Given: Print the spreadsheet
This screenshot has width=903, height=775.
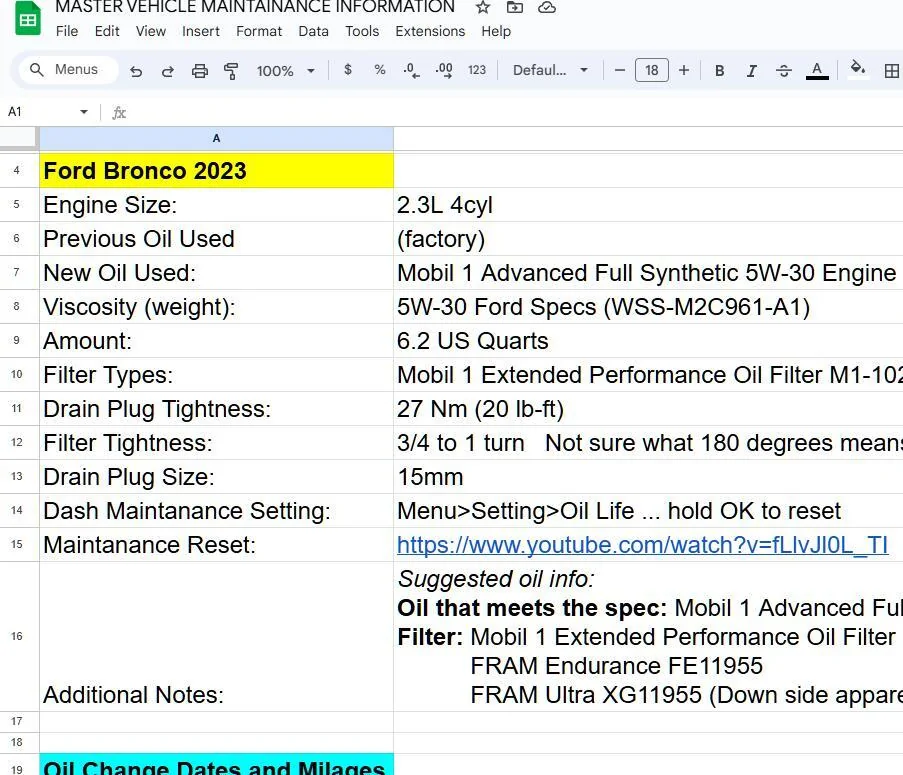Looking at the screenshot, I should (x=200, y=71).
